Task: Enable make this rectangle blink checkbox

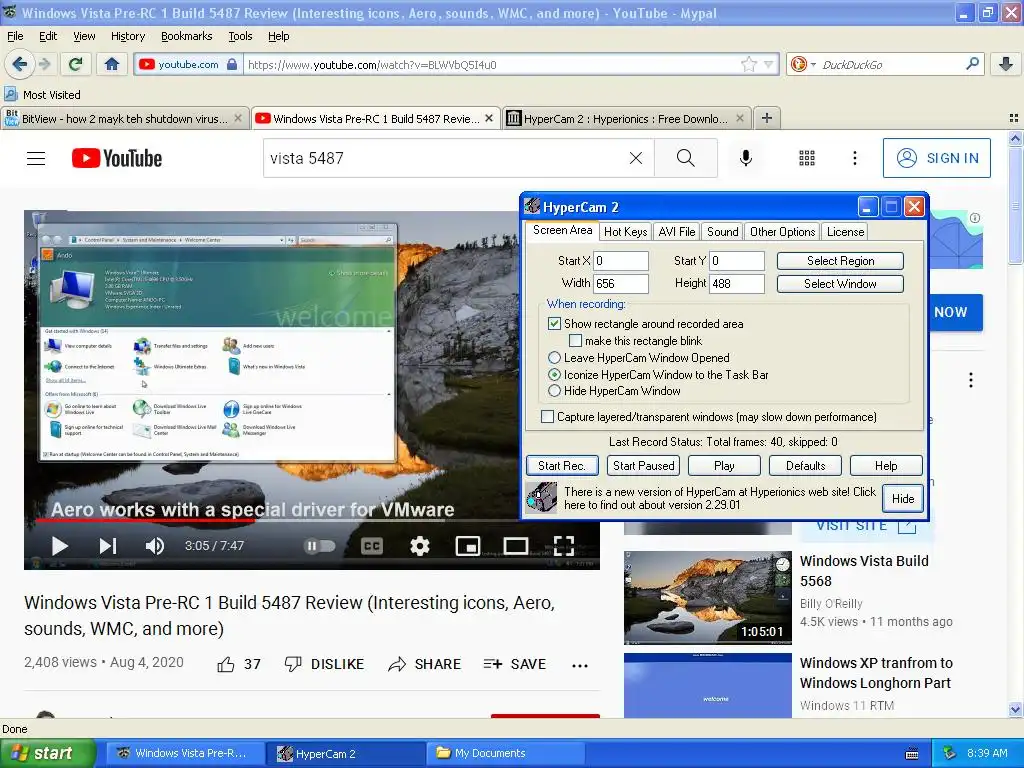Action: 575,340
